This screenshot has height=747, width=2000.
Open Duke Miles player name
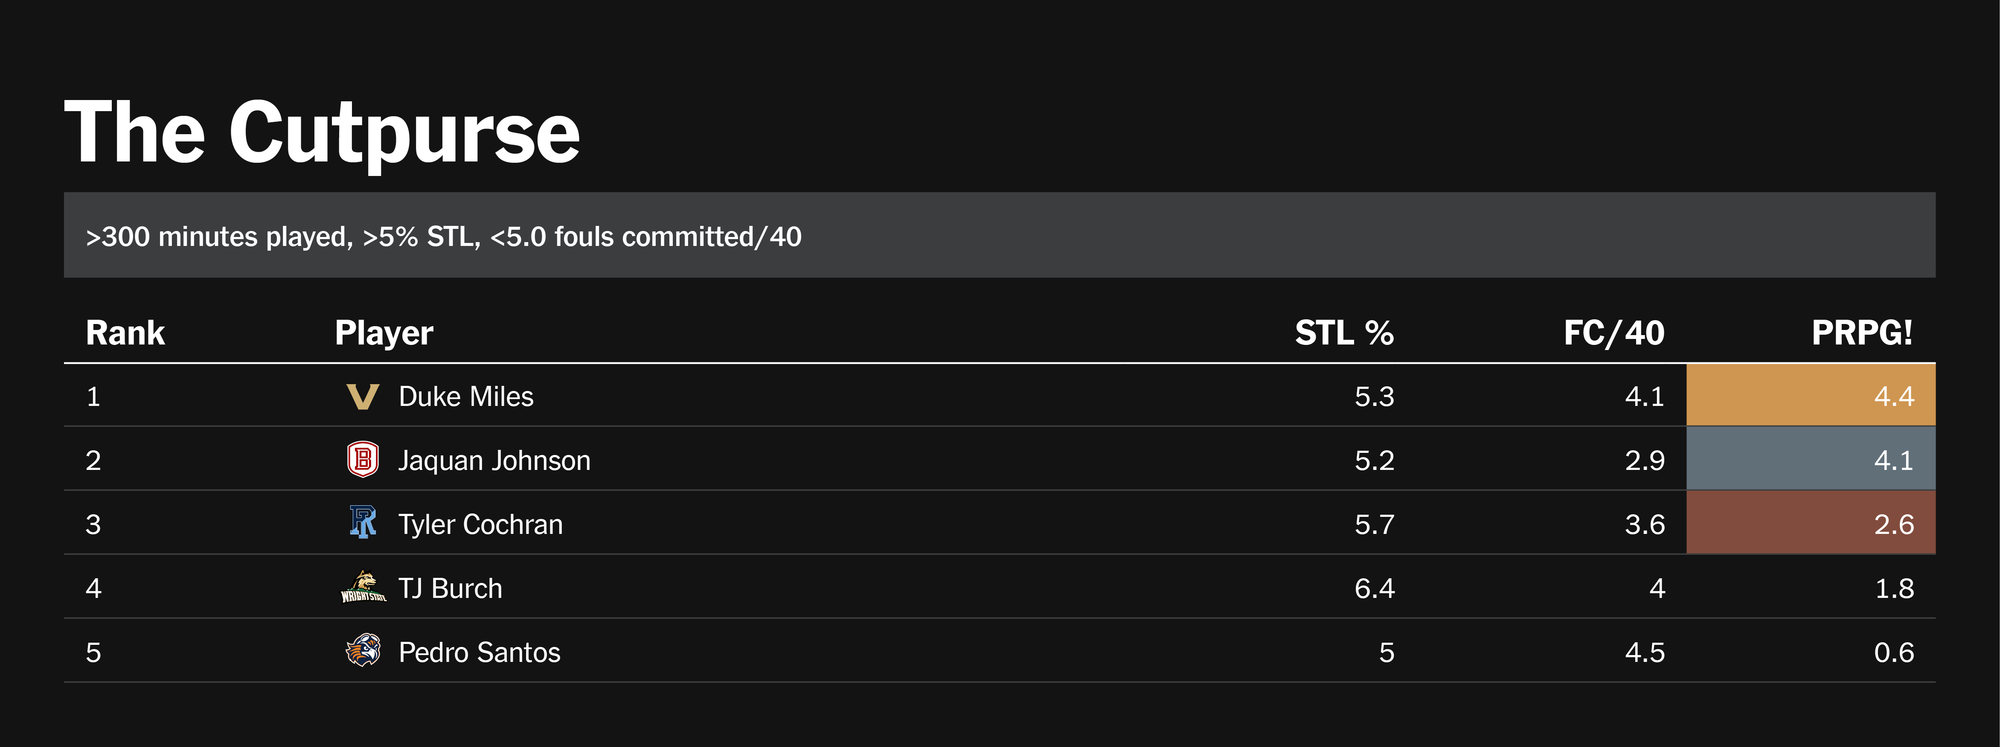point(466,397)
